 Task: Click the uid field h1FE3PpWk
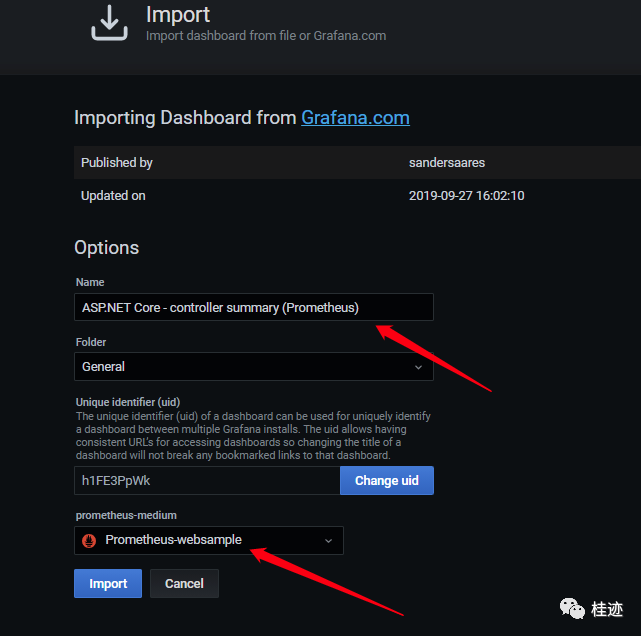207,481
